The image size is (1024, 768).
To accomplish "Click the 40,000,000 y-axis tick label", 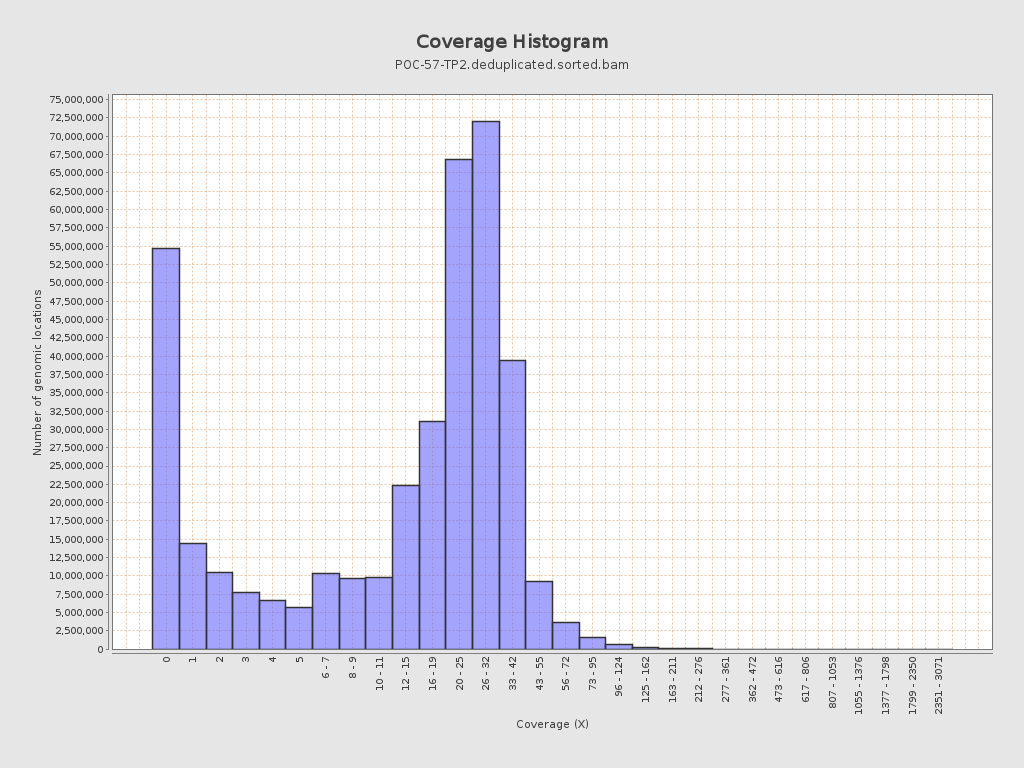I will [x=76, y=356].
